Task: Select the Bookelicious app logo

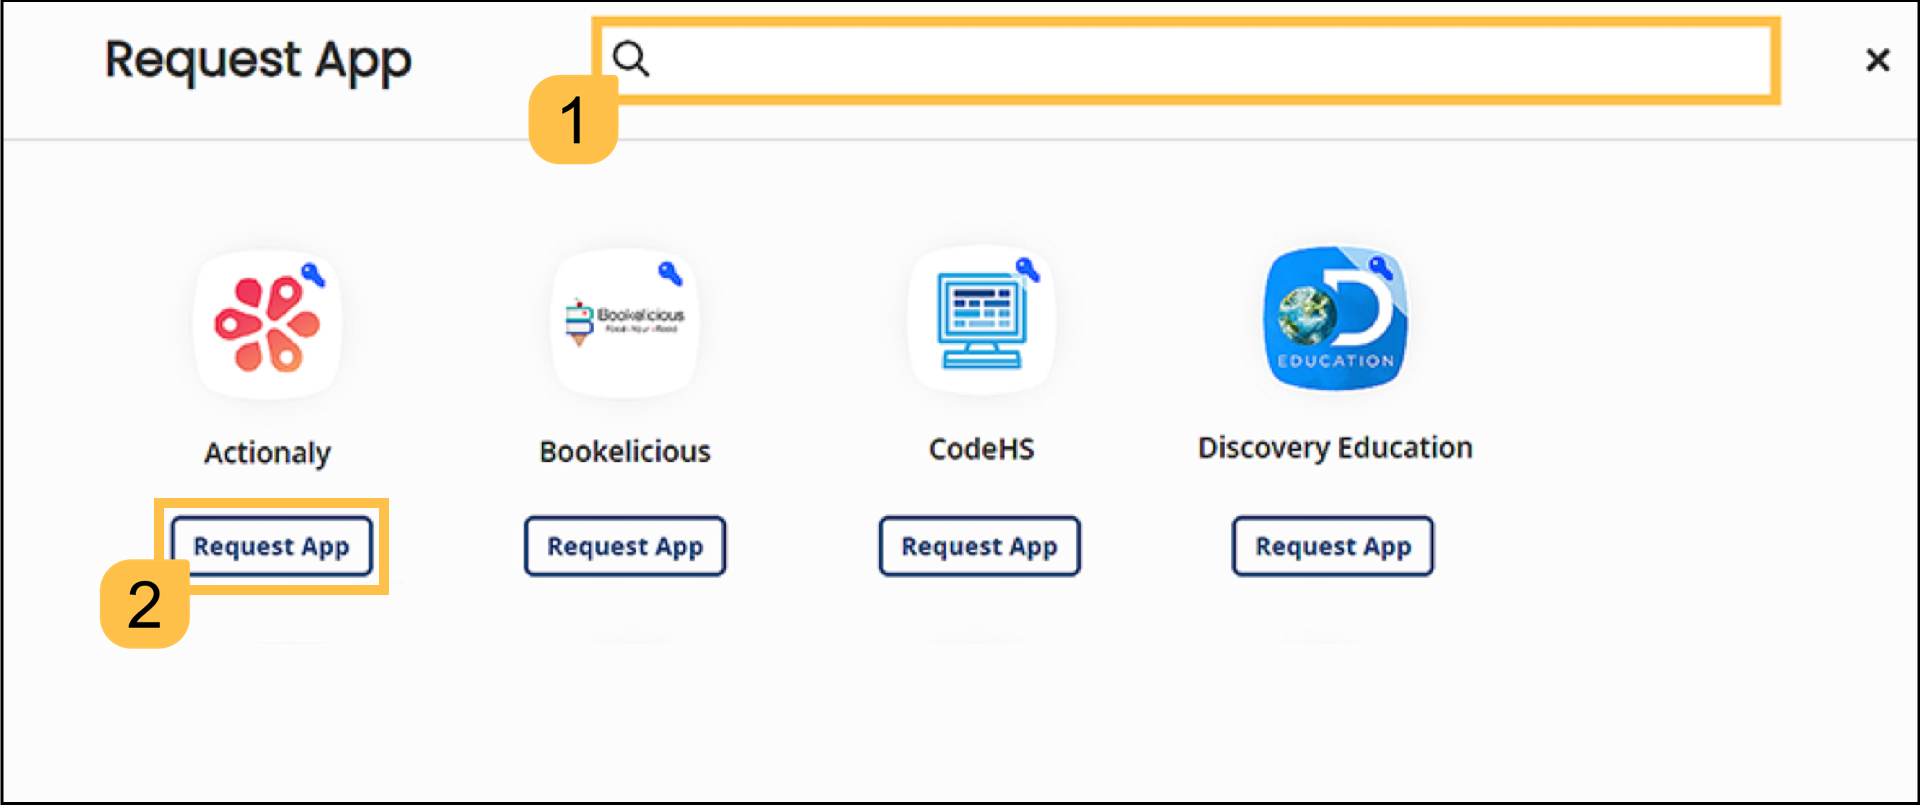Action: pyautogui.click(x=624, y=322)
